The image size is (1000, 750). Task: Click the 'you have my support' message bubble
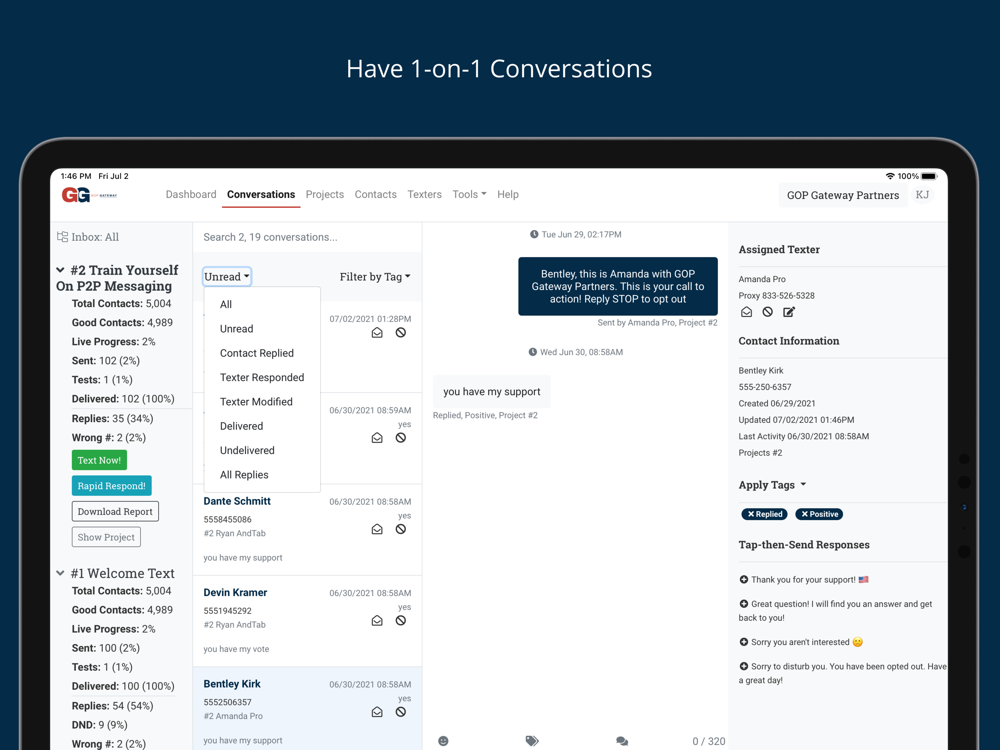(x=492, y=392)
